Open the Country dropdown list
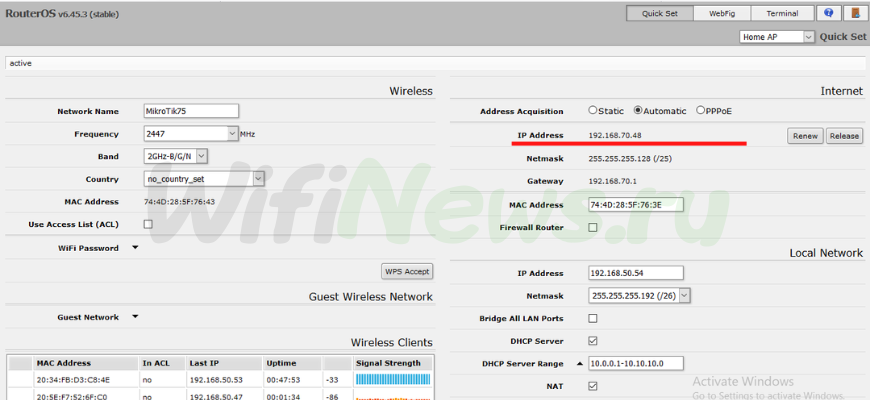870x400 pixels. tap(258, 179)
